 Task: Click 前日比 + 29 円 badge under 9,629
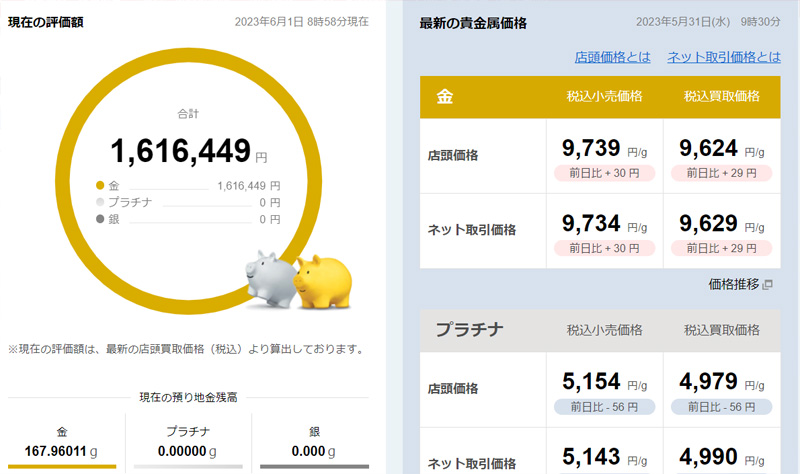pos(721,248)
